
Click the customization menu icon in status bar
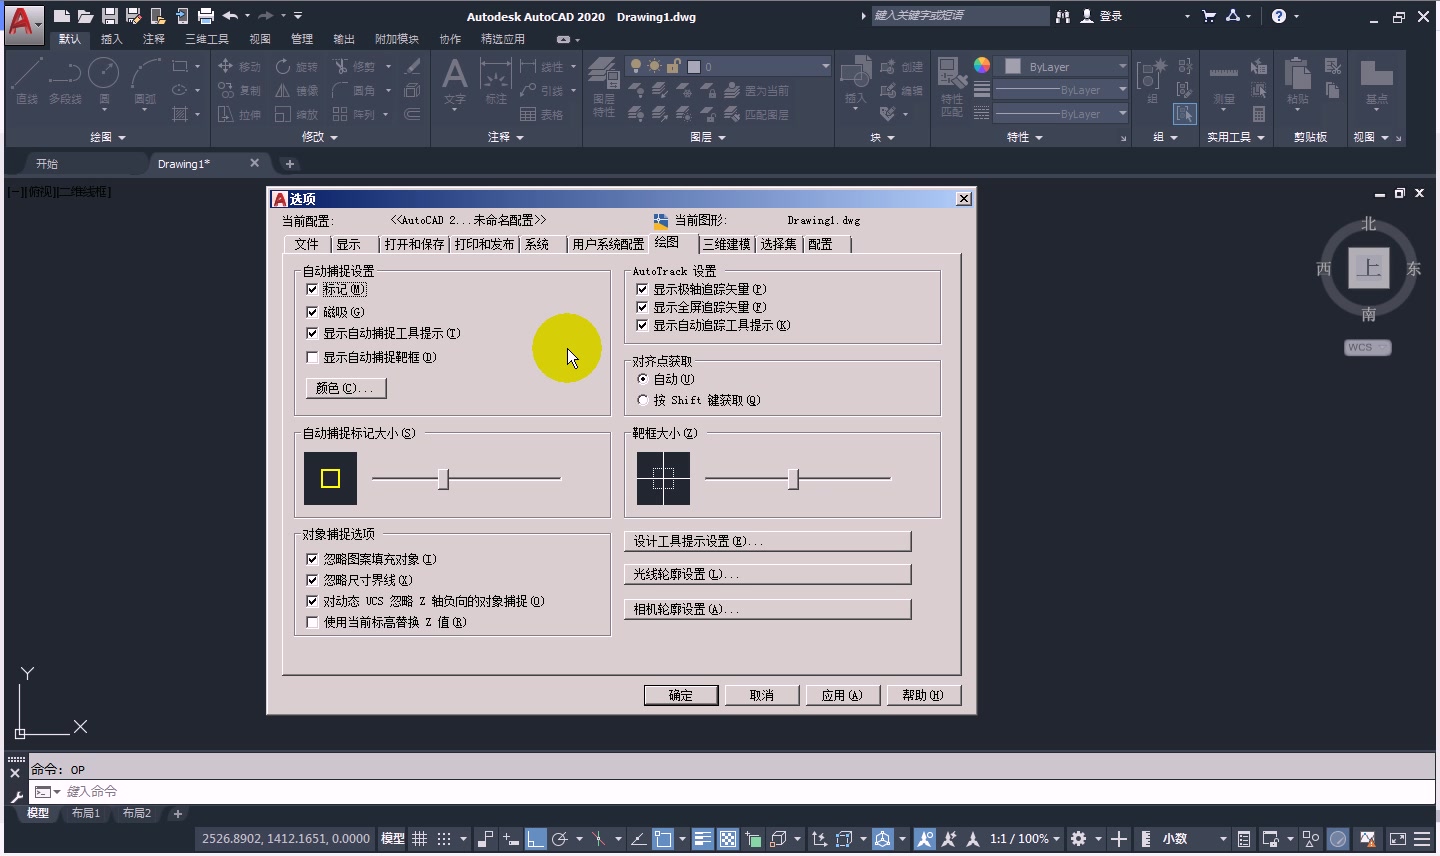point(1422,839)
